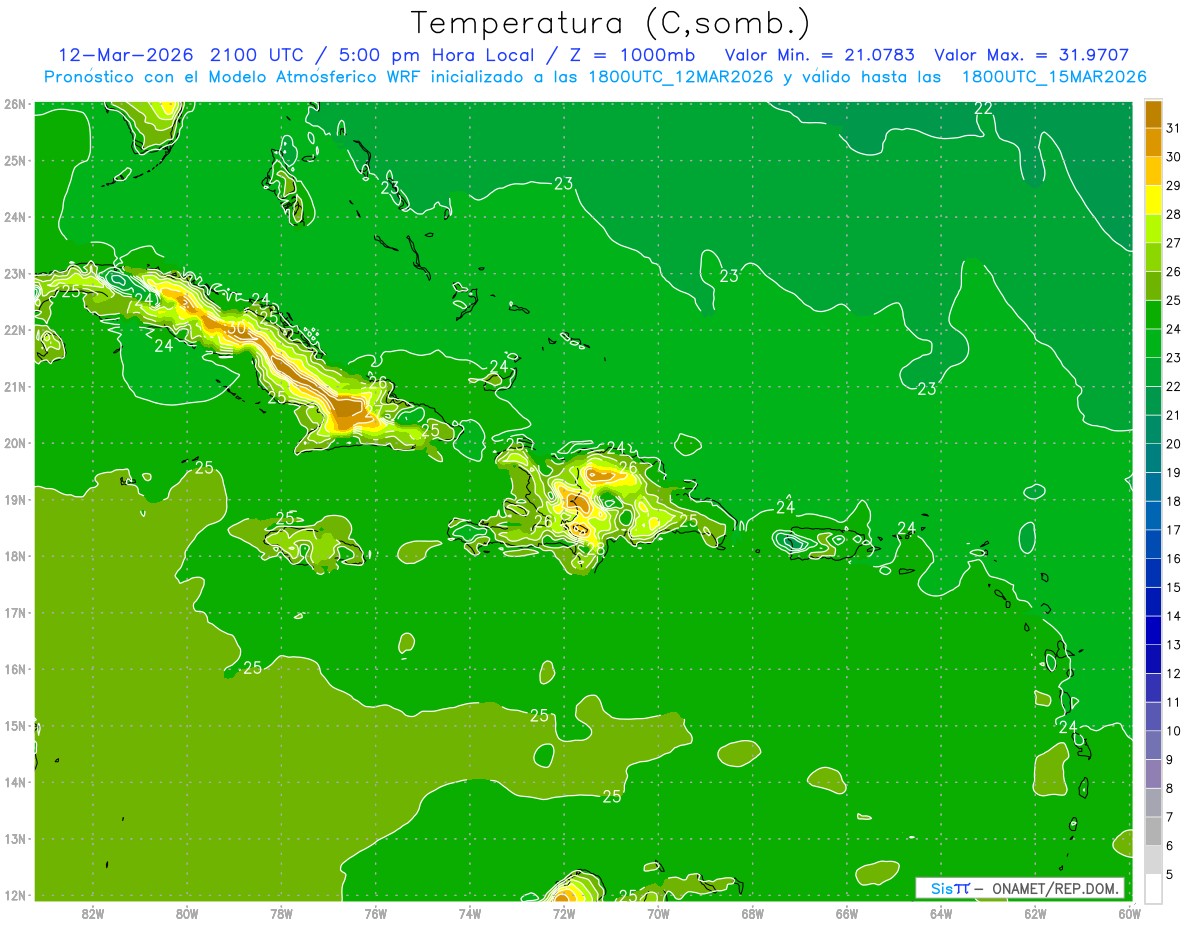This screenshot has height=927, width=1200.
Task: Click the 70W longitude axis label
Action: tap(658, 914)
